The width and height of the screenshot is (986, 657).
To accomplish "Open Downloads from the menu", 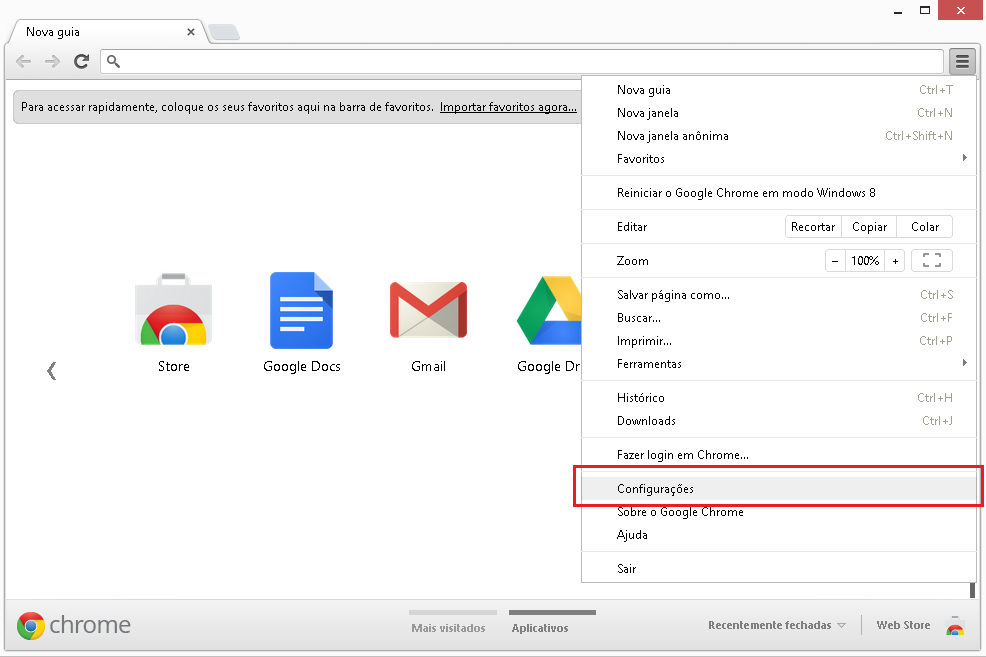I will pos(778,421).
